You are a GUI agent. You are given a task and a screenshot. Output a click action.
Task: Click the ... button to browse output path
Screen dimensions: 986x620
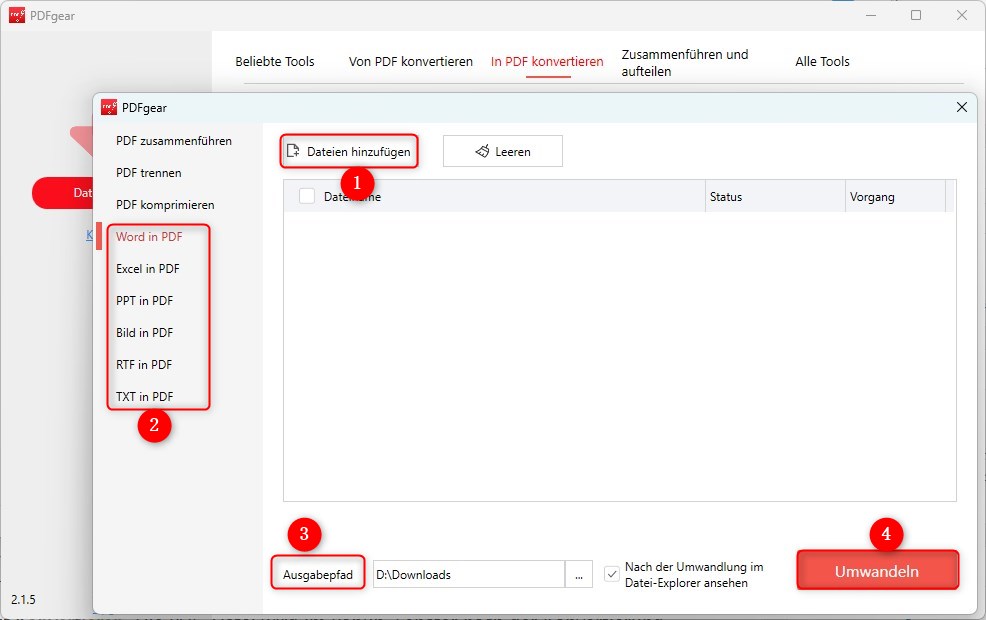click(x=579, y=574)
